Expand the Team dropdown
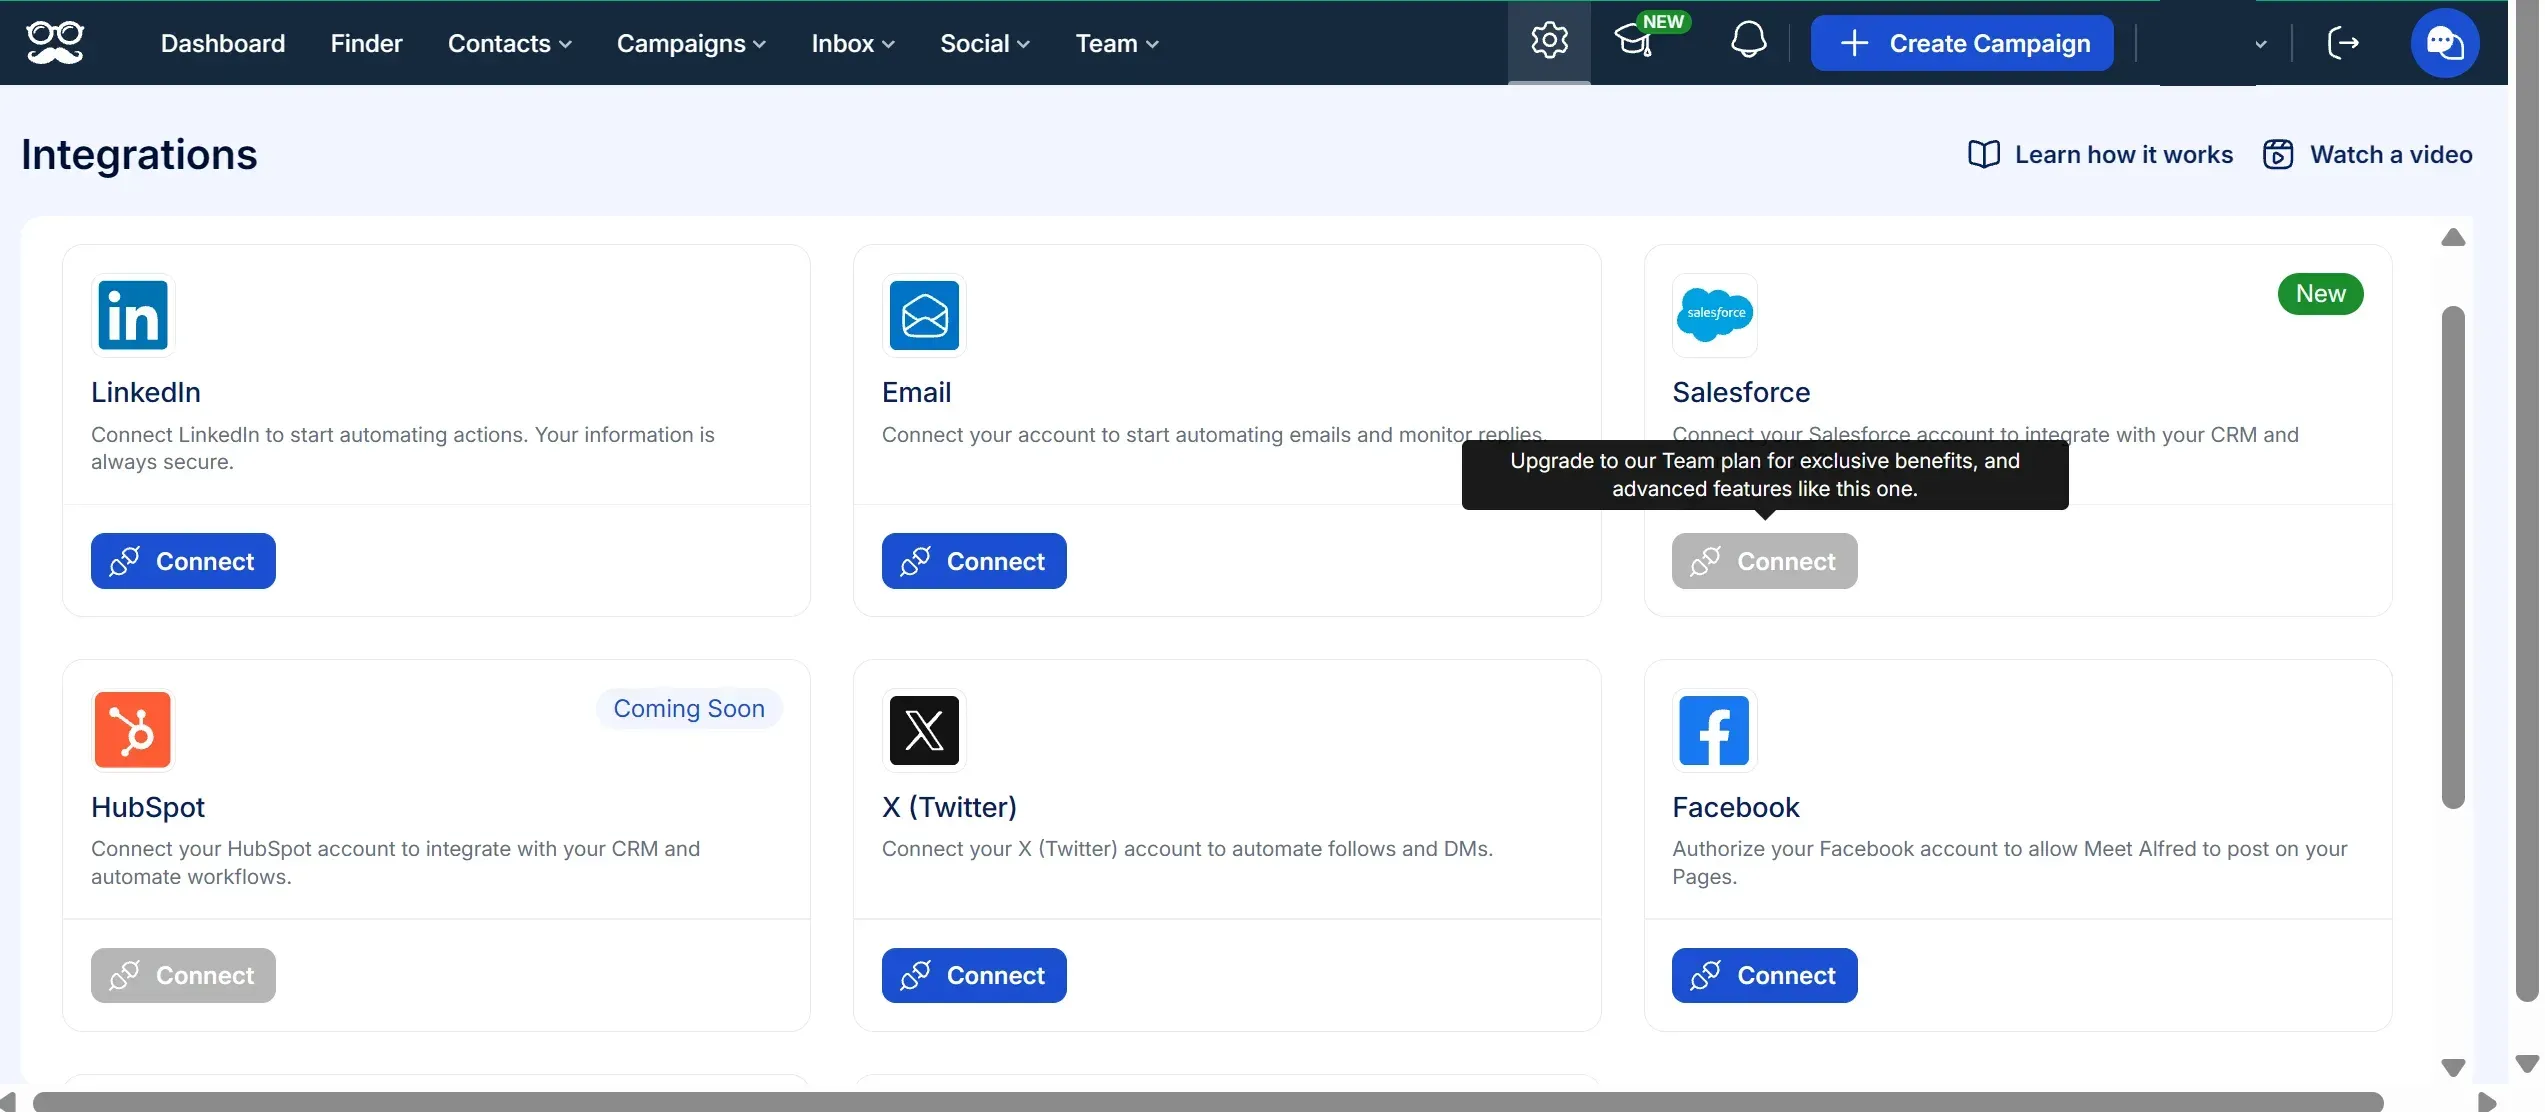The width and height of the screenshot is (2545, 1112). pyautogui.click(x=1116, y=43)
